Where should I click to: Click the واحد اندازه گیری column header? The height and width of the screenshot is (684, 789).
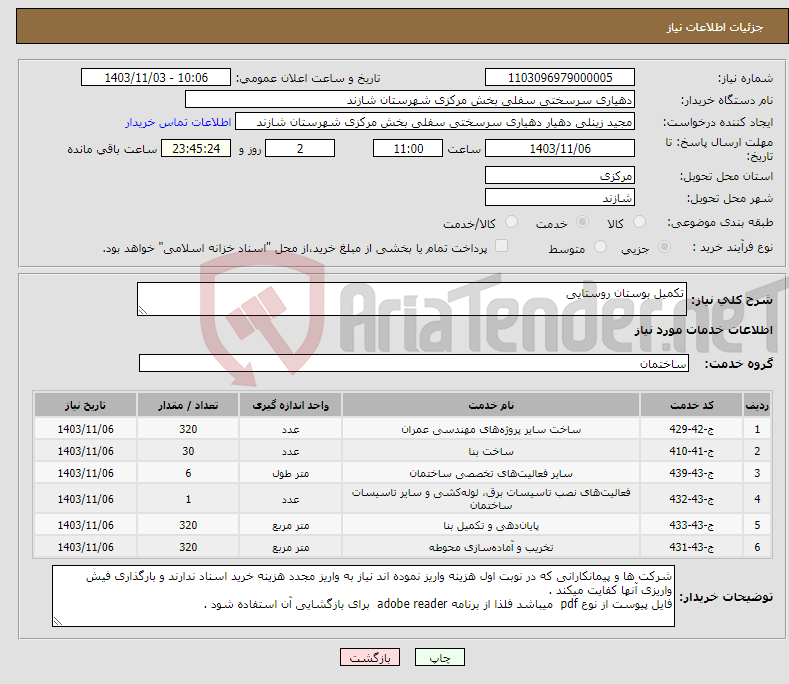tap(290, 405)
